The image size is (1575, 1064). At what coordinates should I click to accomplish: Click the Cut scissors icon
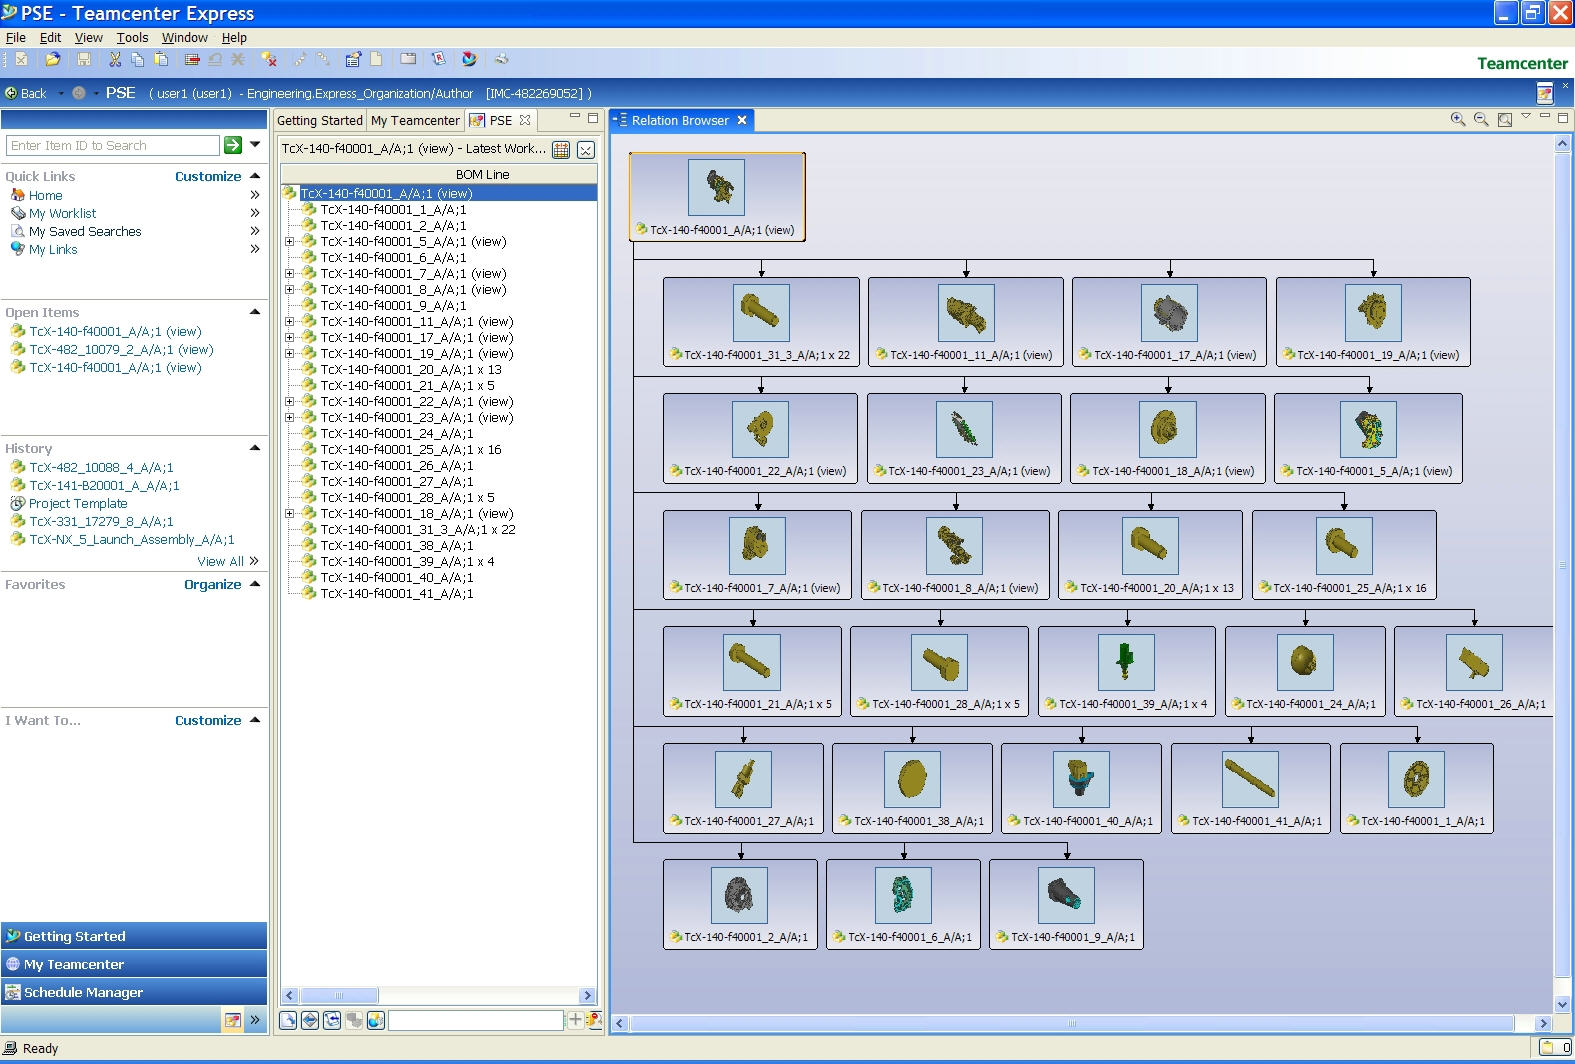115,60
